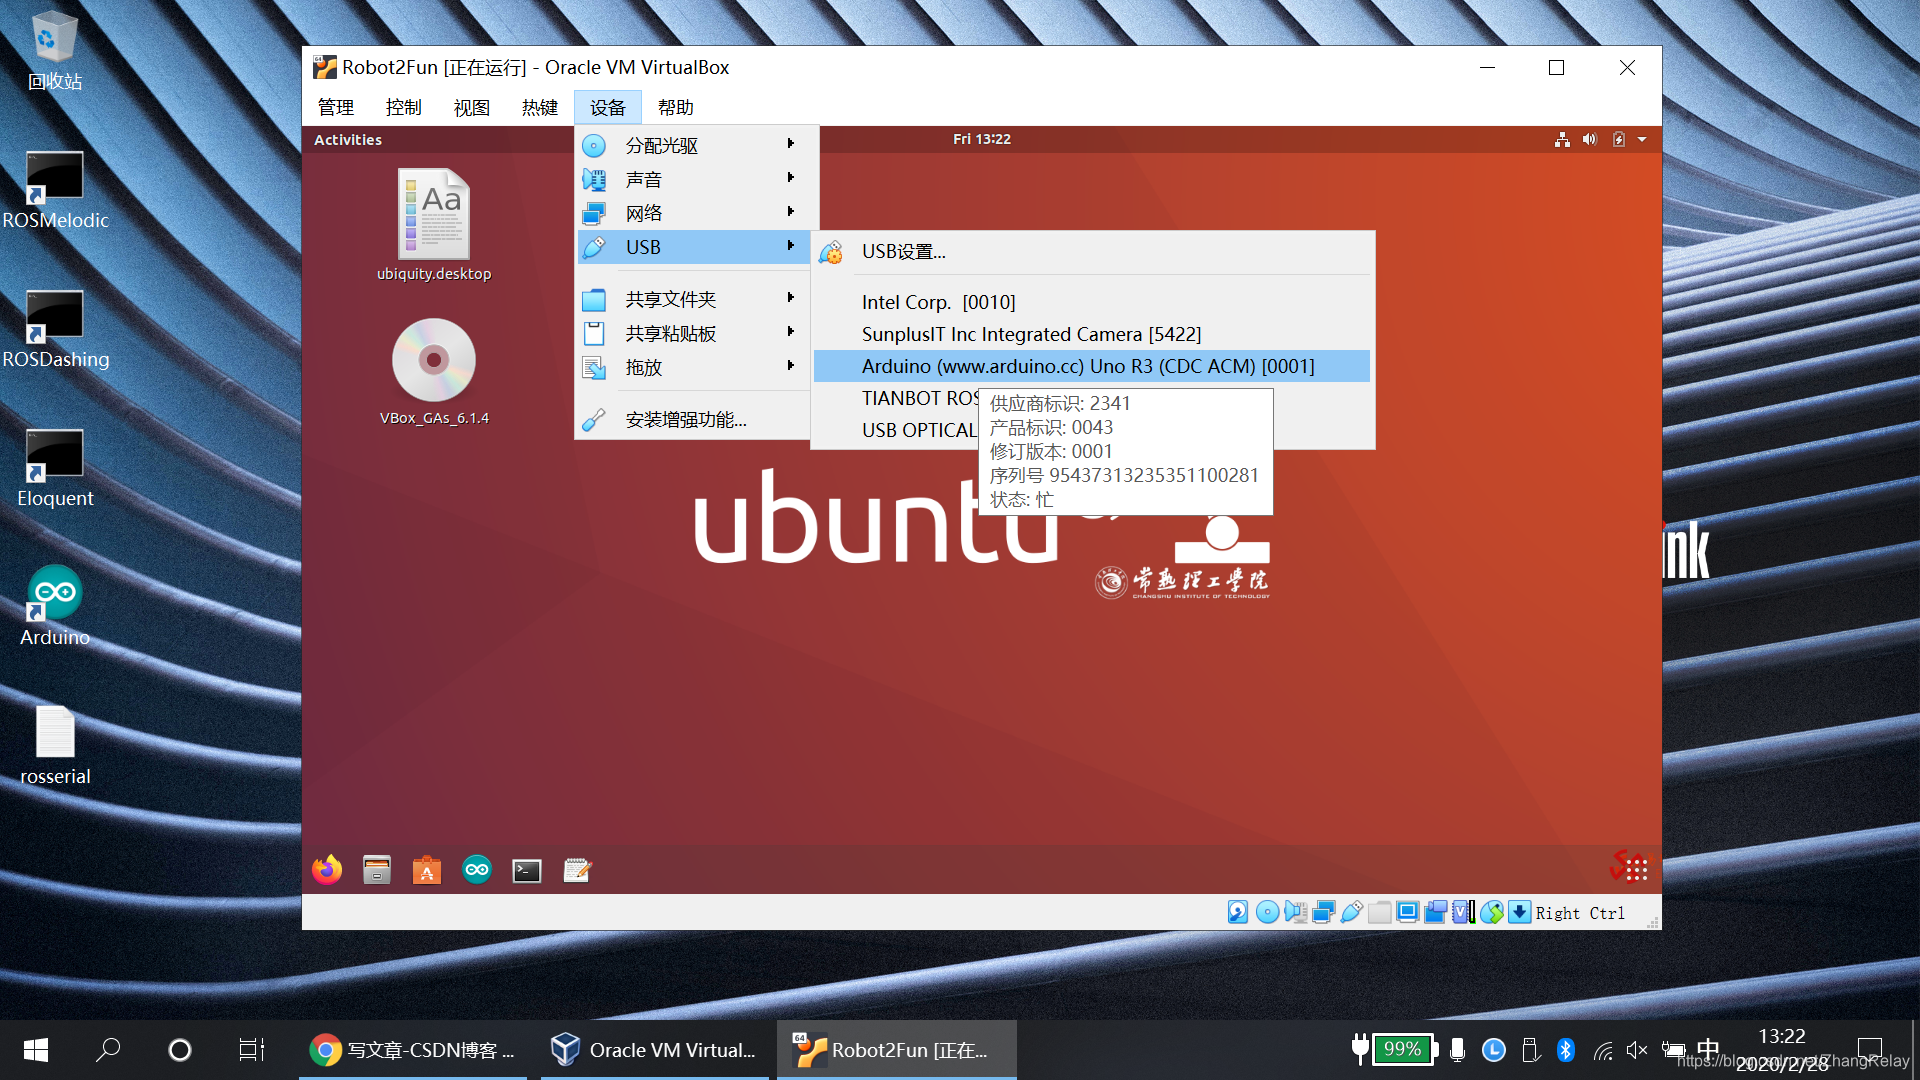Click Ubuntu top bar volume icon
Screen dimensions: 1920x1080
[1590, 139]
